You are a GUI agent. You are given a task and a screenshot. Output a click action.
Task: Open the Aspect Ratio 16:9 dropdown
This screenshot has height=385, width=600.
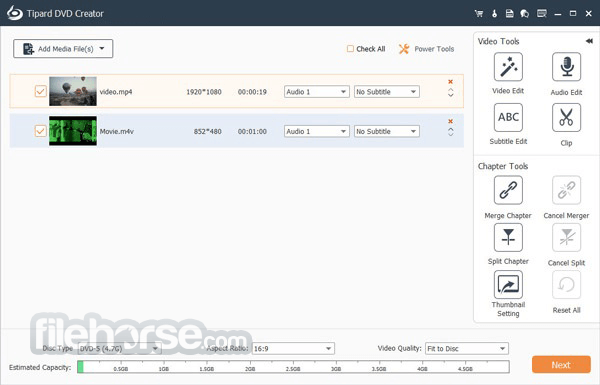[293, 349]
